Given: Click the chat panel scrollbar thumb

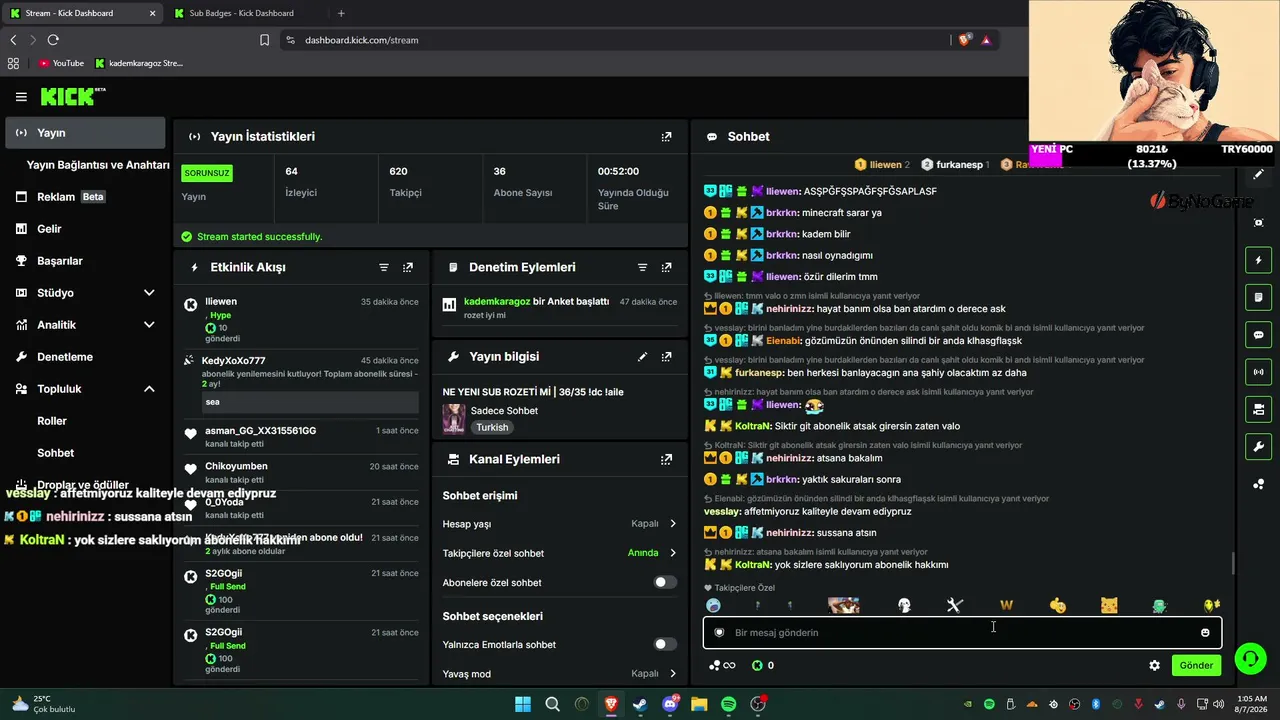Looking at the screenshot, I should [1232, 564].
